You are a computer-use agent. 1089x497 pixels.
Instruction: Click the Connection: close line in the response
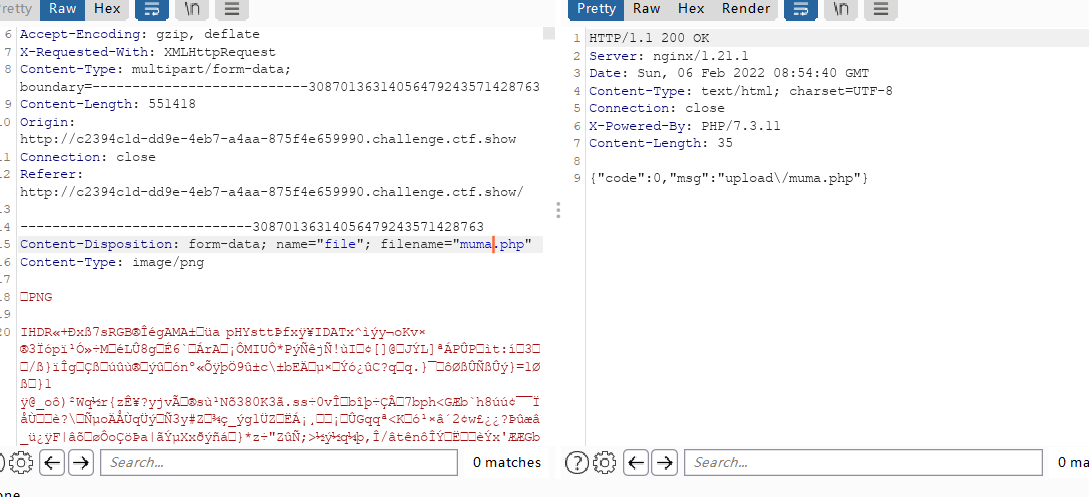(x=656, y=108)
